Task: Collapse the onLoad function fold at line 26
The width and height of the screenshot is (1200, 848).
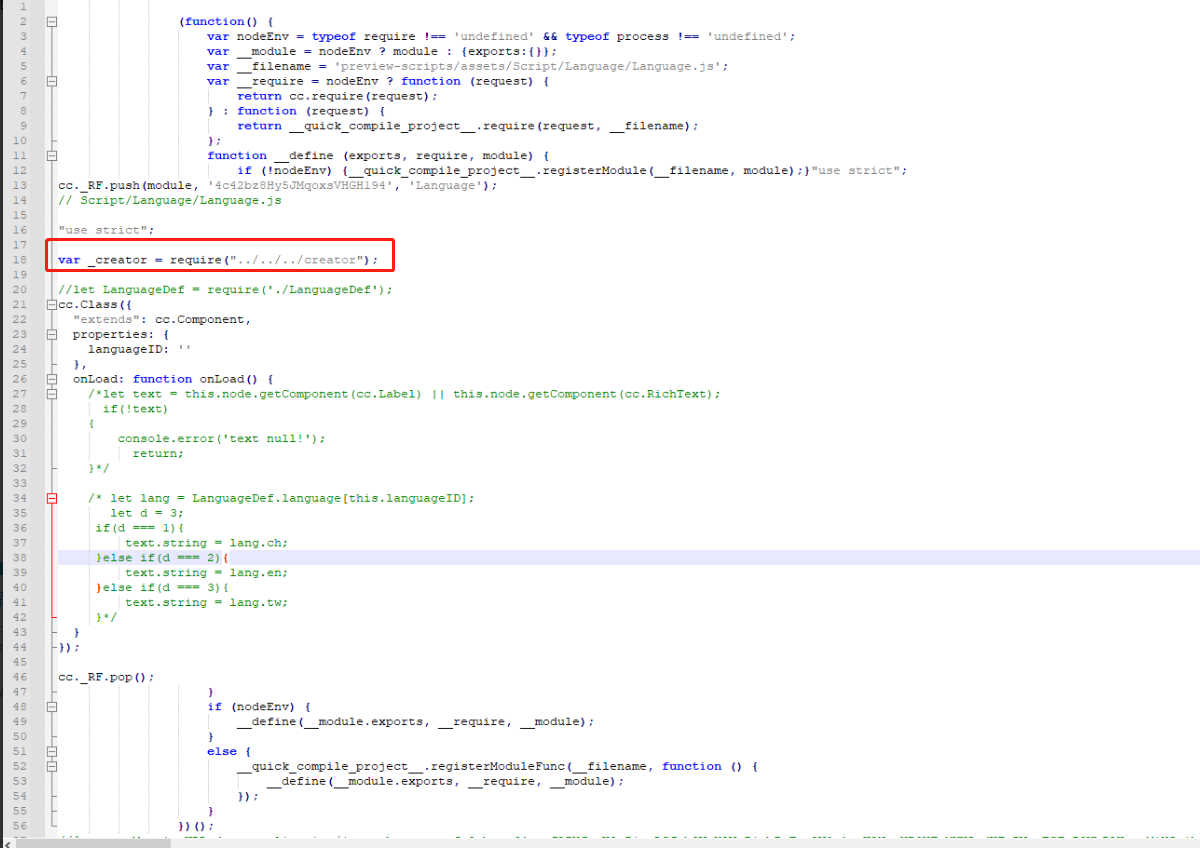Action: pyautogui.click(x=52, y=379)
